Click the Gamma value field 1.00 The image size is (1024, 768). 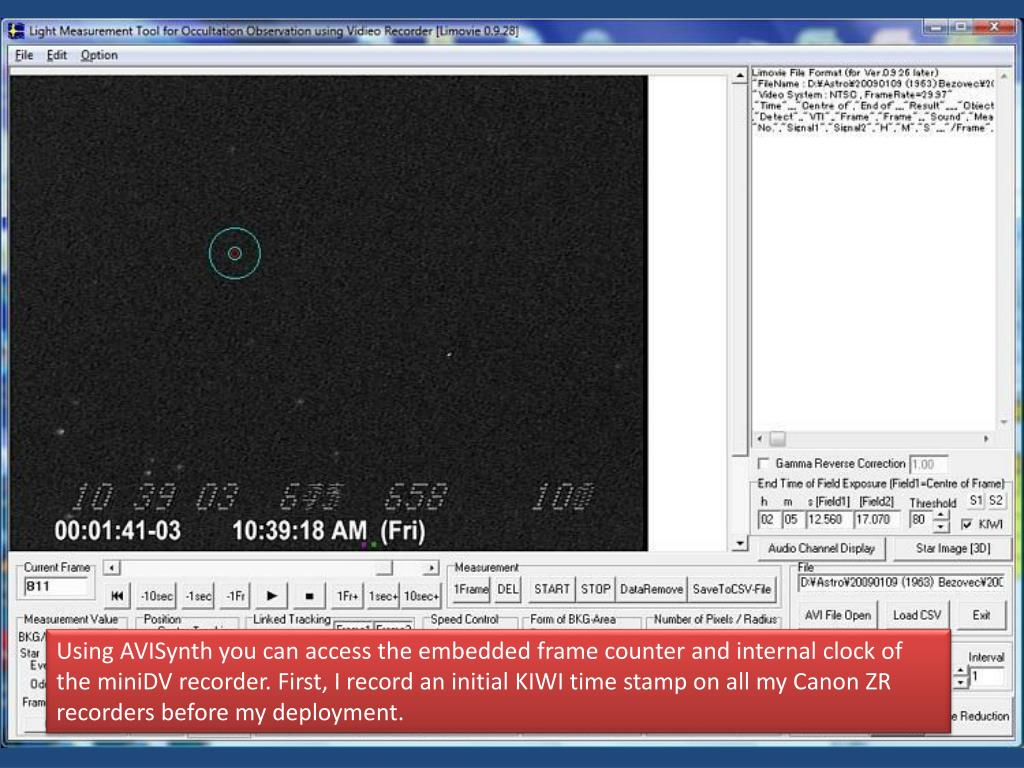(928, 464)
